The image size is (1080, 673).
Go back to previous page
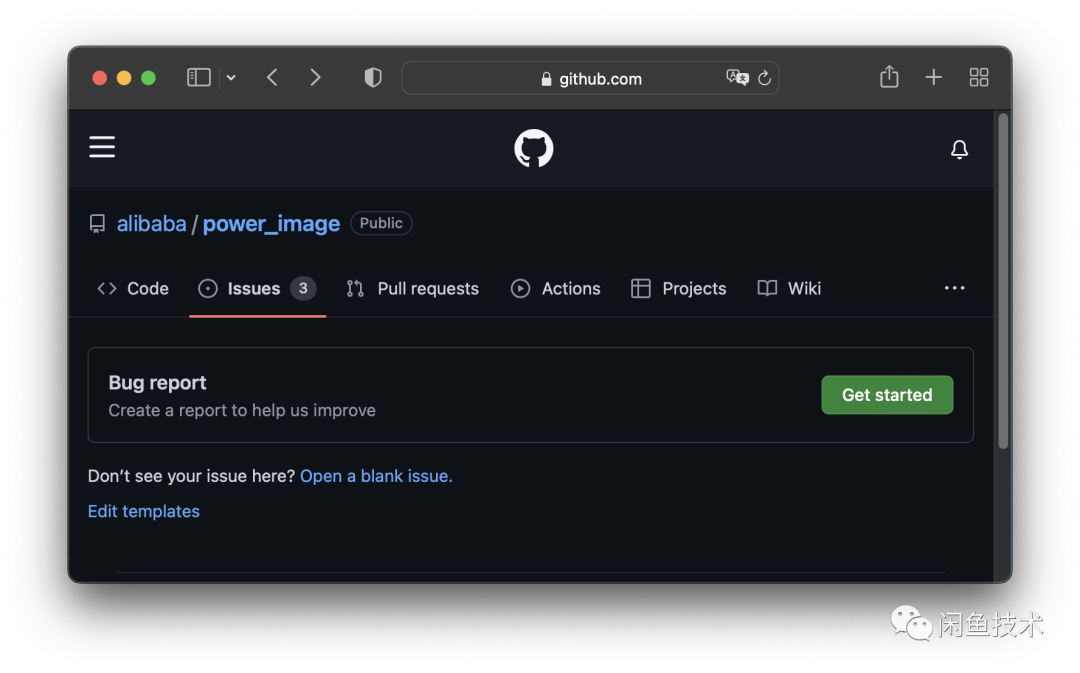(272, 77)
